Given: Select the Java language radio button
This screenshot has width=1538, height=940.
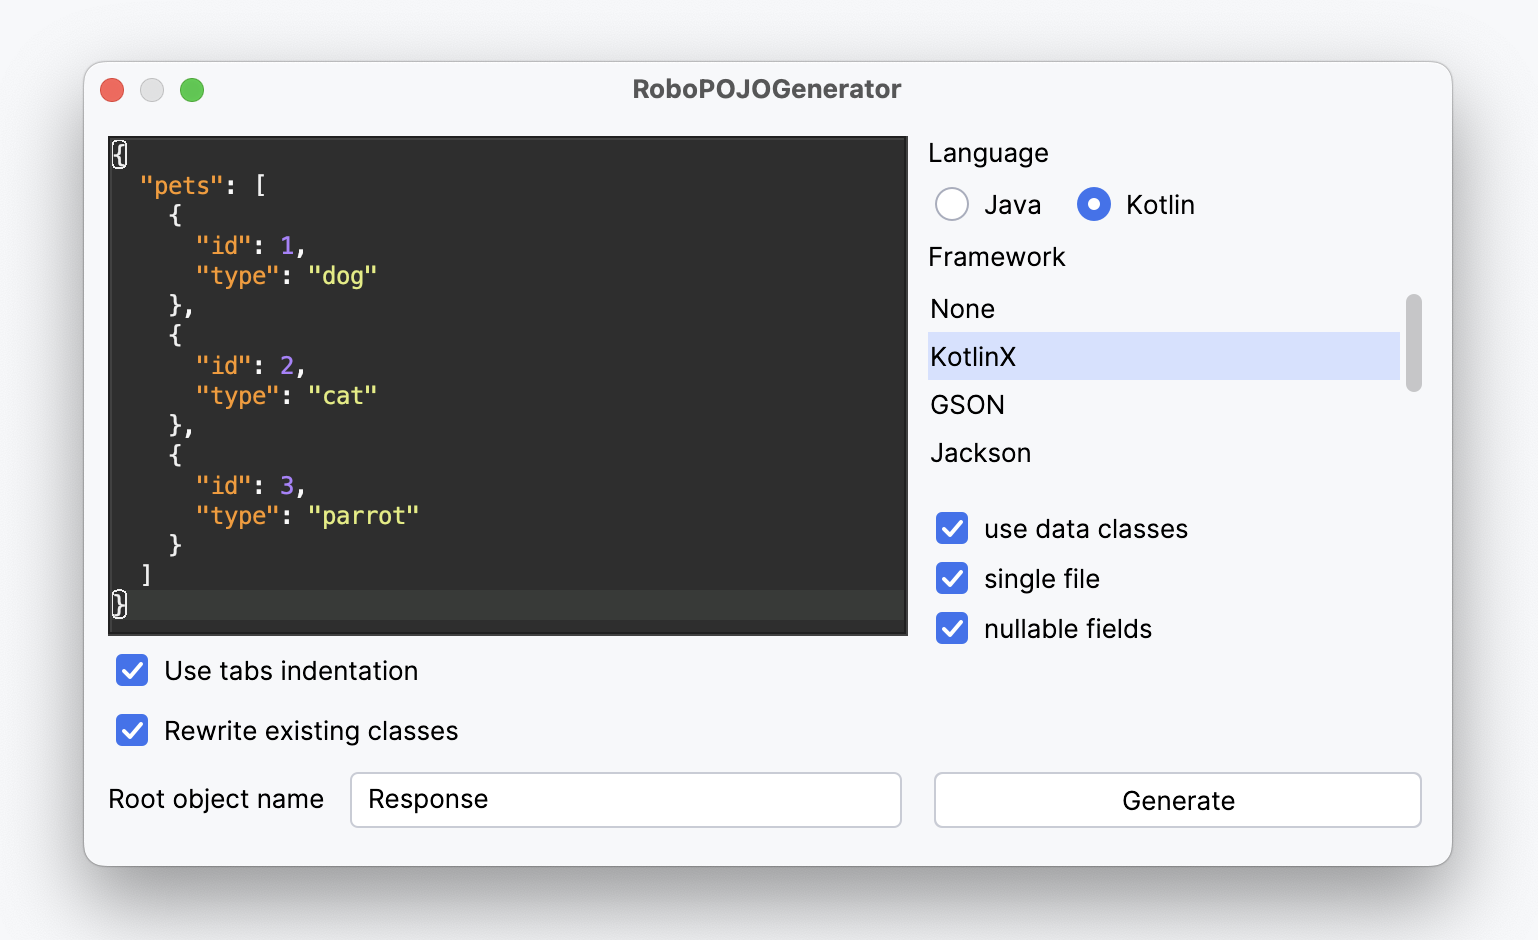Looking at the screenshot, I should pos(952,204).
